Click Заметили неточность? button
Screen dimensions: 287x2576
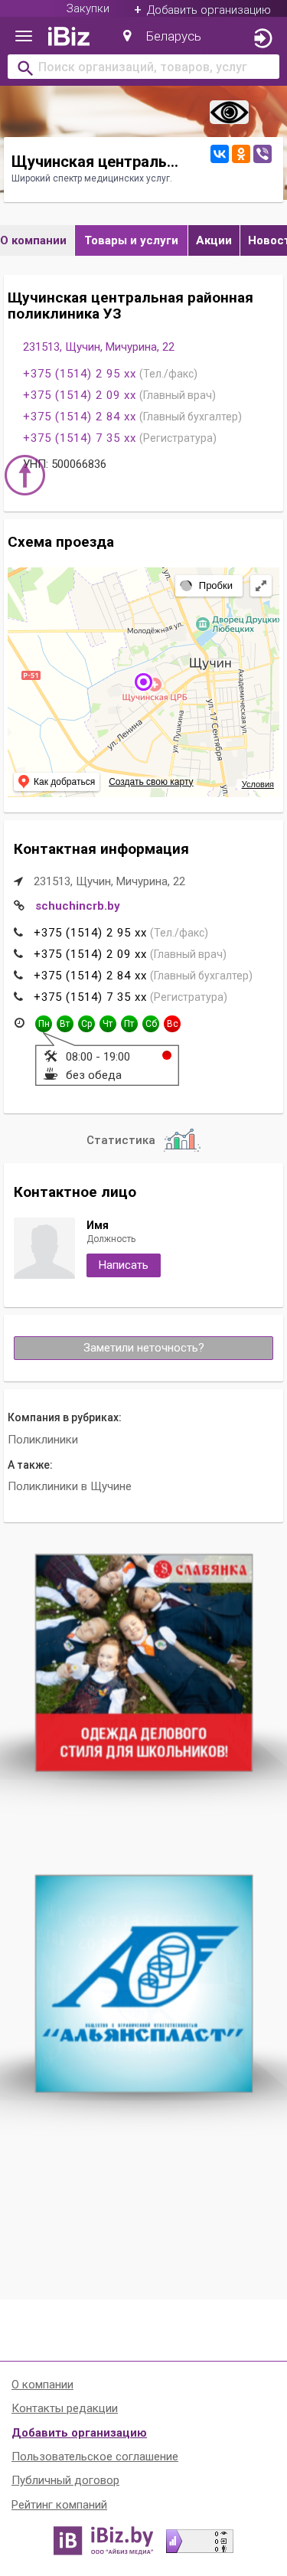click(x=143, y=1348)
